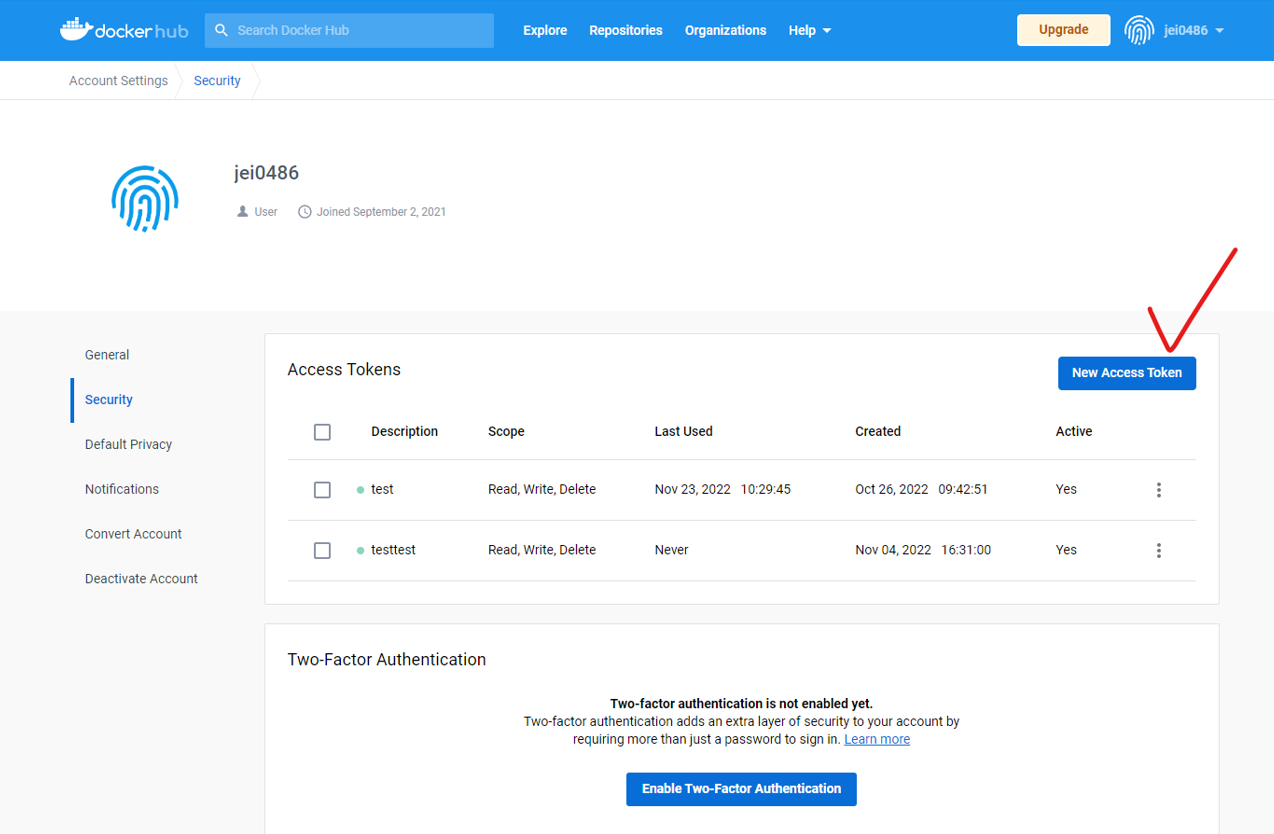1274x834 pixels.
Task: Click the user silhouette icon beside User
Action: (x=242, y=212)
